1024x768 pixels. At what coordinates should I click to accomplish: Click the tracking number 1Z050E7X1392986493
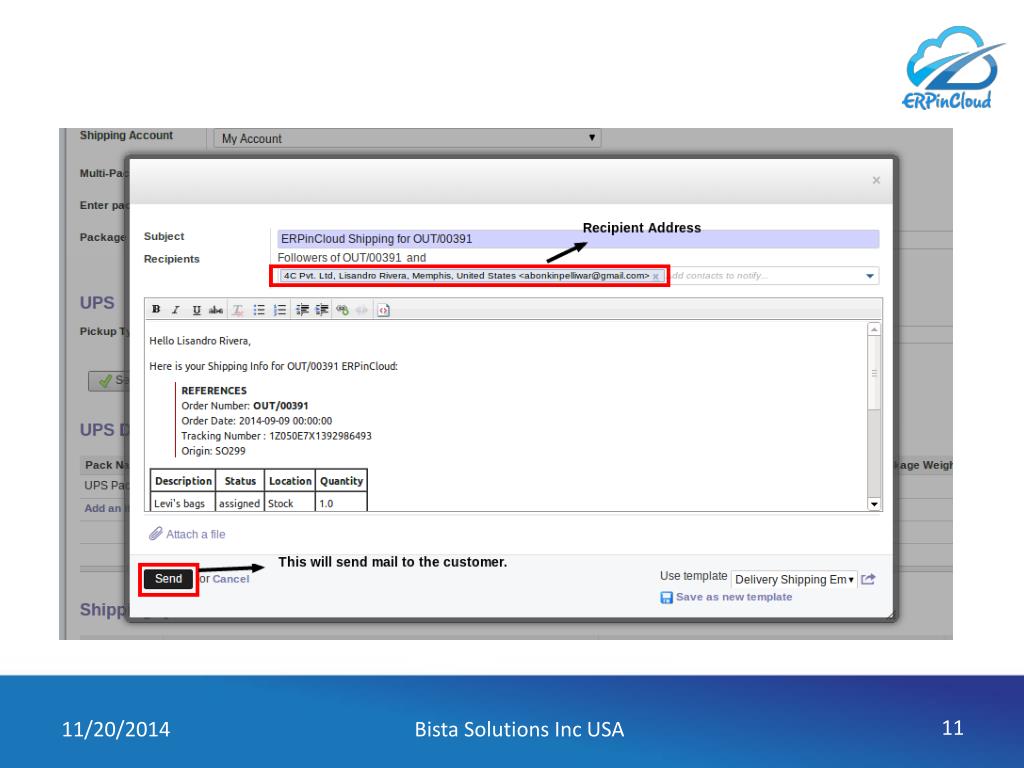[x=320, y=436]
